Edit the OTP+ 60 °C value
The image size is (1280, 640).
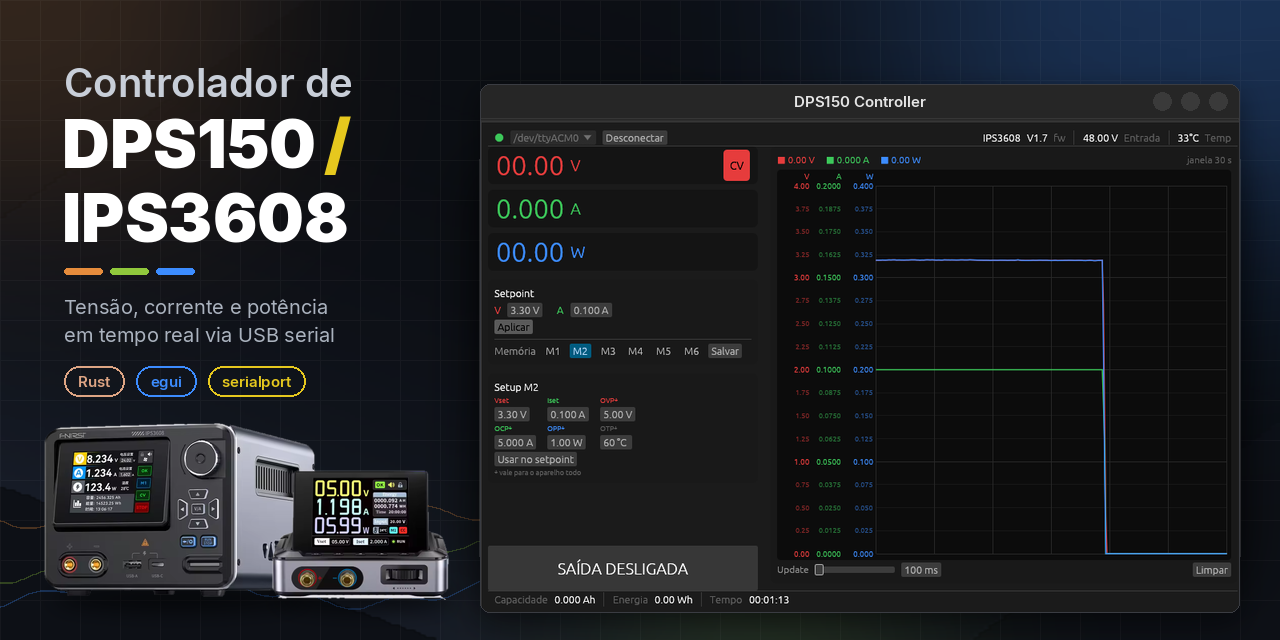[616, 442]
